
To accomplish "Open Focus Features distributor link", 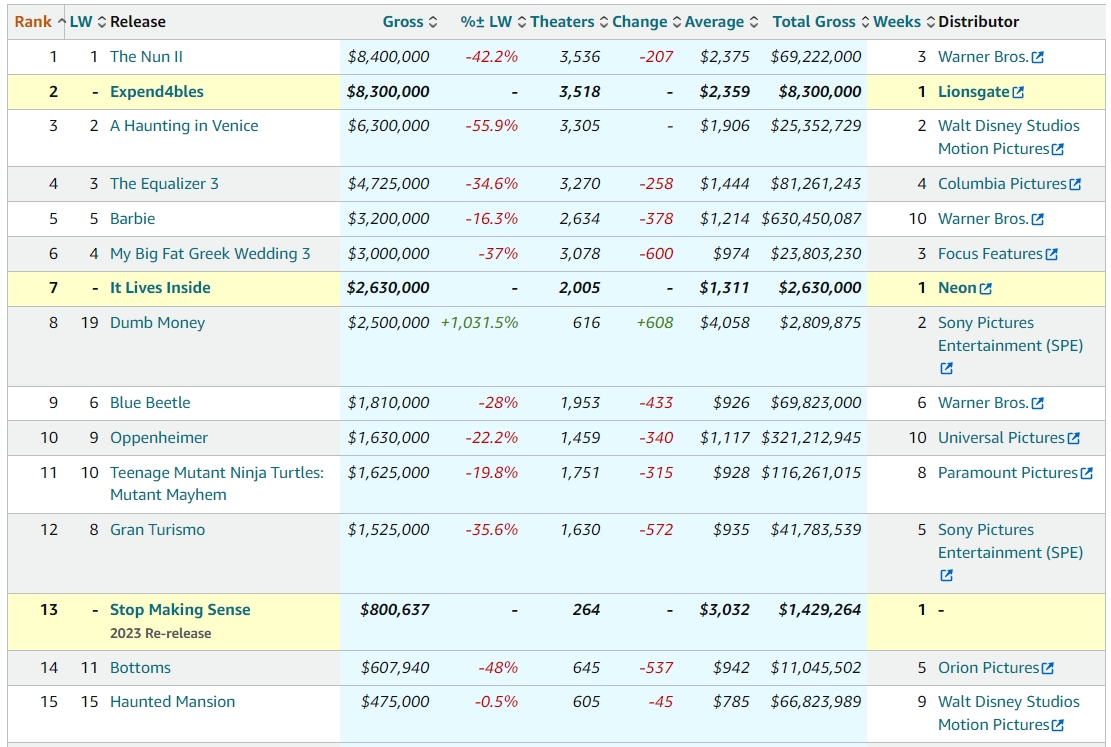I will pyautogui.click(x=991, y=254).
